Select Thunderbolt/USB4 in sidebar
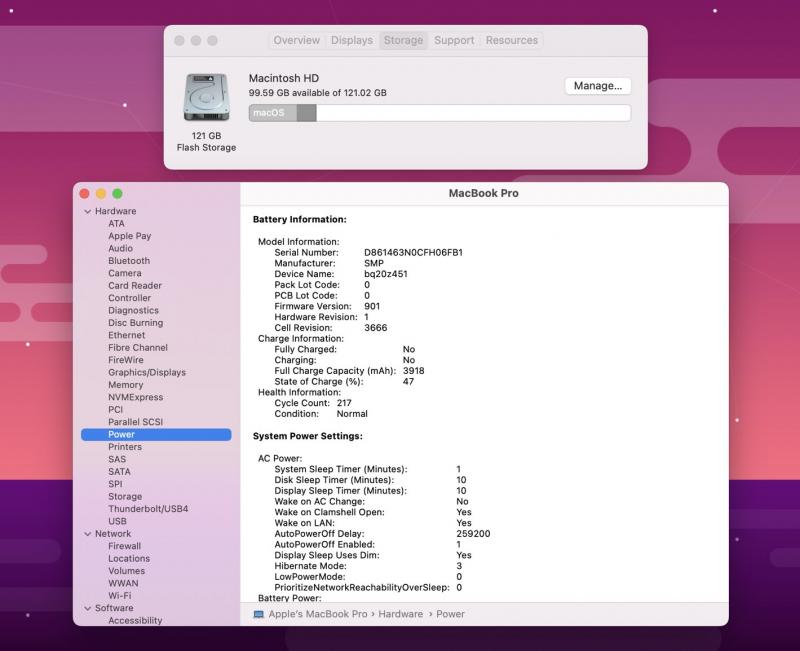Viewport: 800px width, 651px height. 148,509
